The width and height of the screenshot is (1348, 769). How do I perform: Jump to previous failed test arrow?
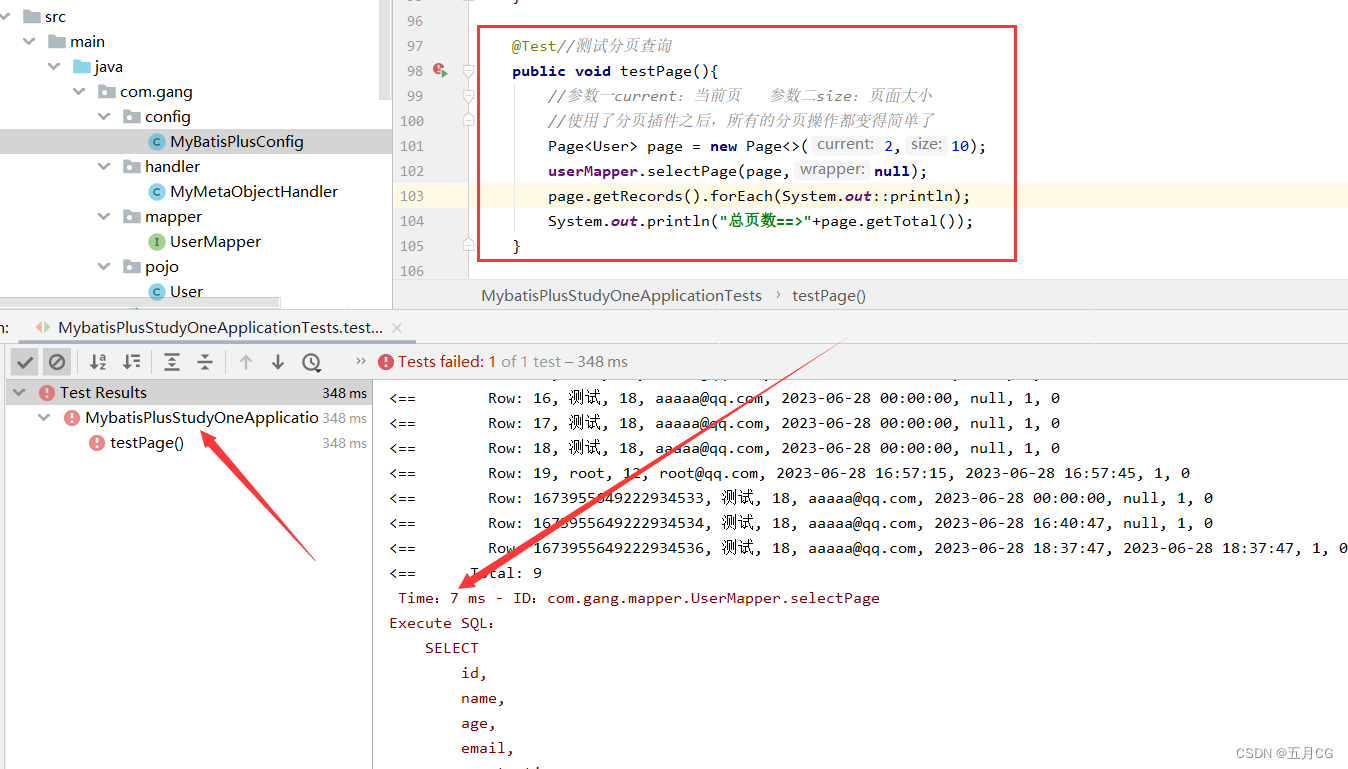pos(246,362)
